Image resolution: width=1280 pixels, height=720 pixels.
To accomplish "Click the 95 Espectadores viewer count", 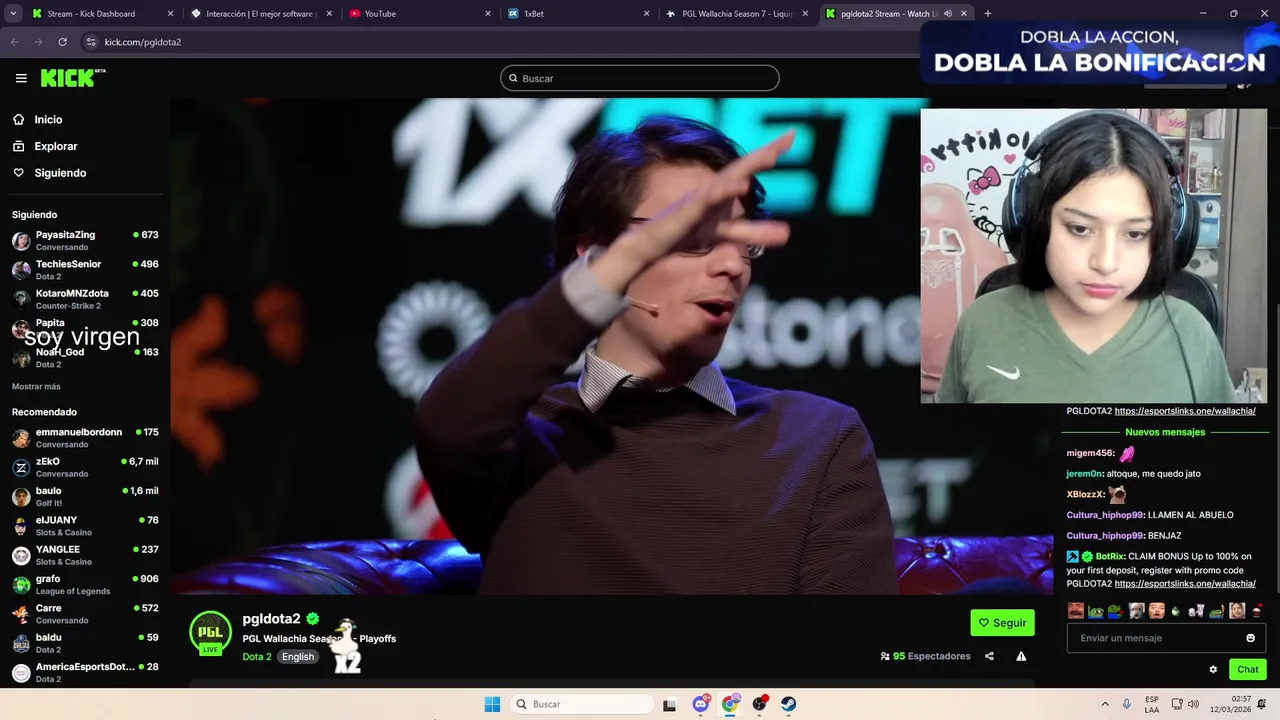I will tap(925, 656).
